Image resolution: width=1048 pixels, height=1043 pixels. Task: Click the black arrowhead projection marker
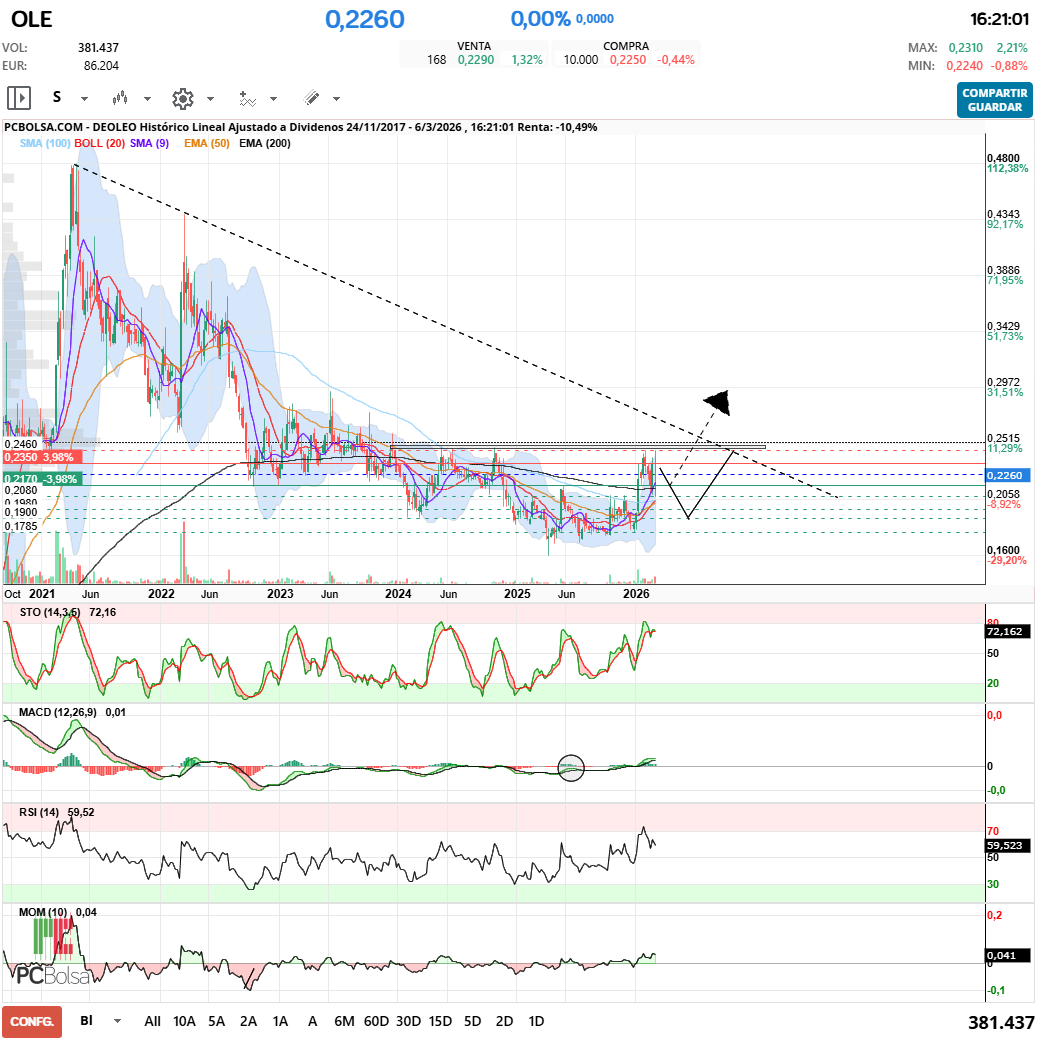[718, 402]
